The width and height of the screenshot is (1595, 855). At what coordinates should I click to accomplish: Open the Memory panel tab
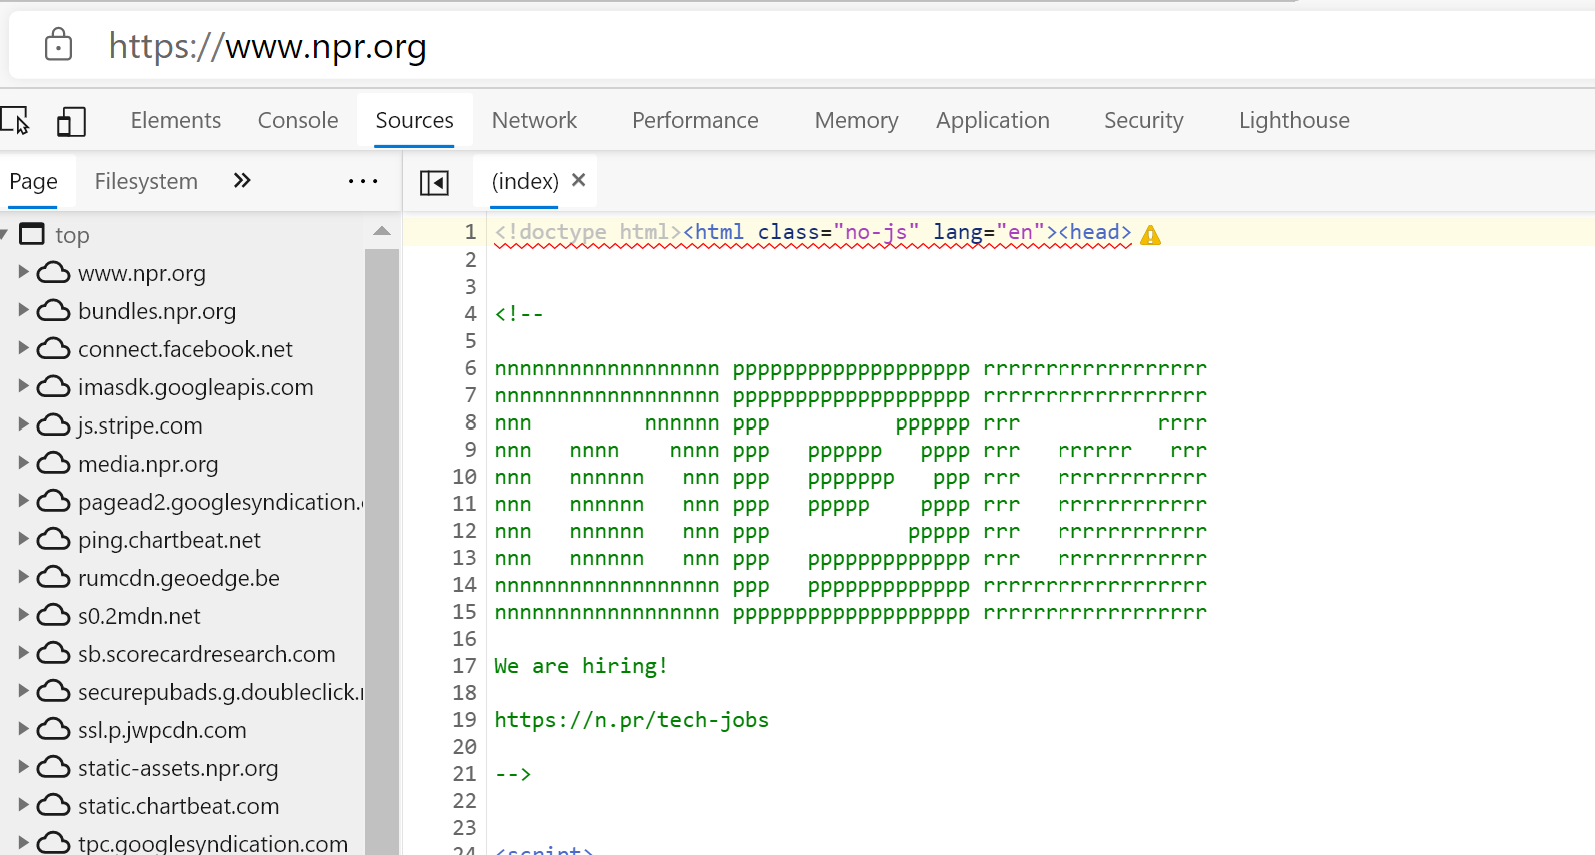856,121
